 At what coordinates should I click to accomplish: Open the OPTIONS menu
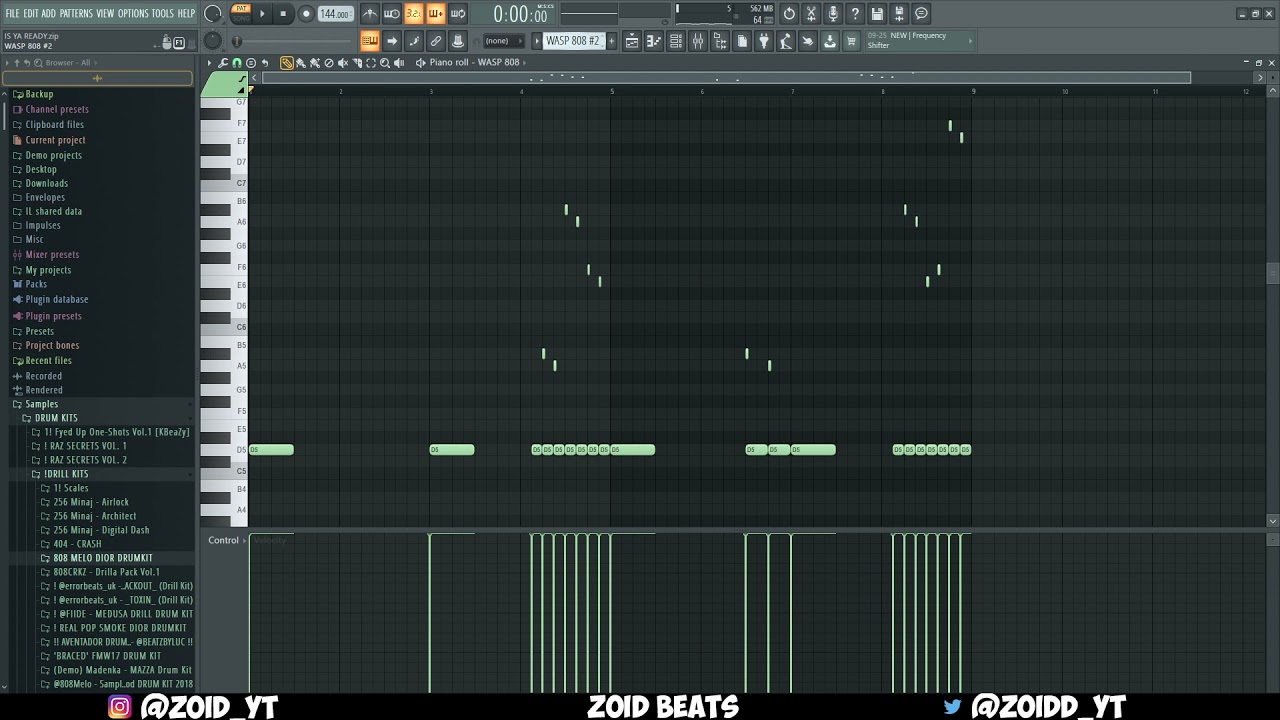pos(133,13)
